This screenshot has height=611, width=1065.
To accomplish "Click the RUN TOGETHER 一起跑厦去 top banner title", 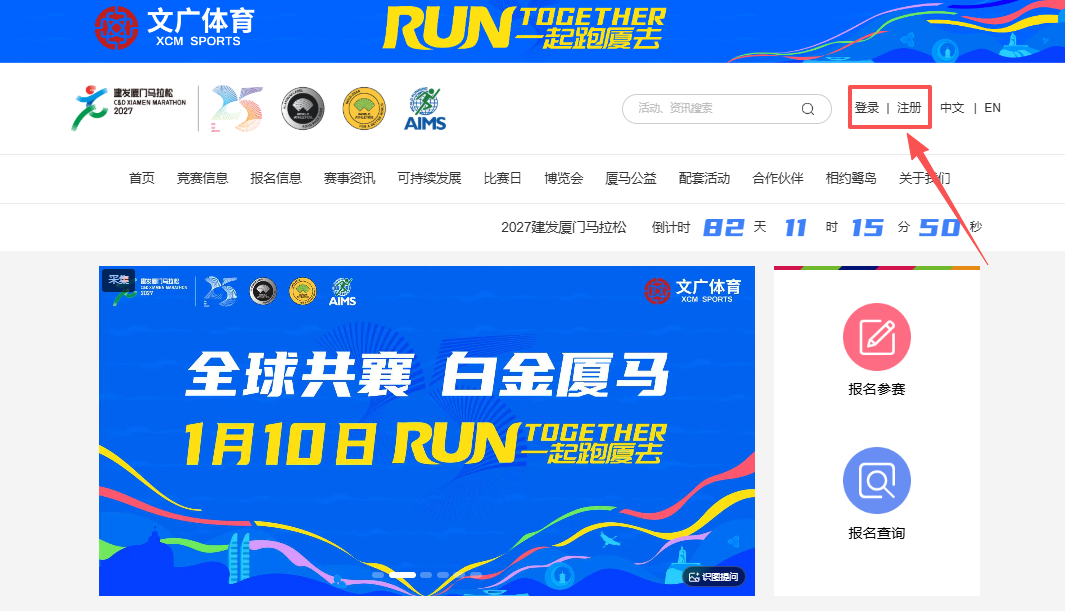I will pos(524,28).
